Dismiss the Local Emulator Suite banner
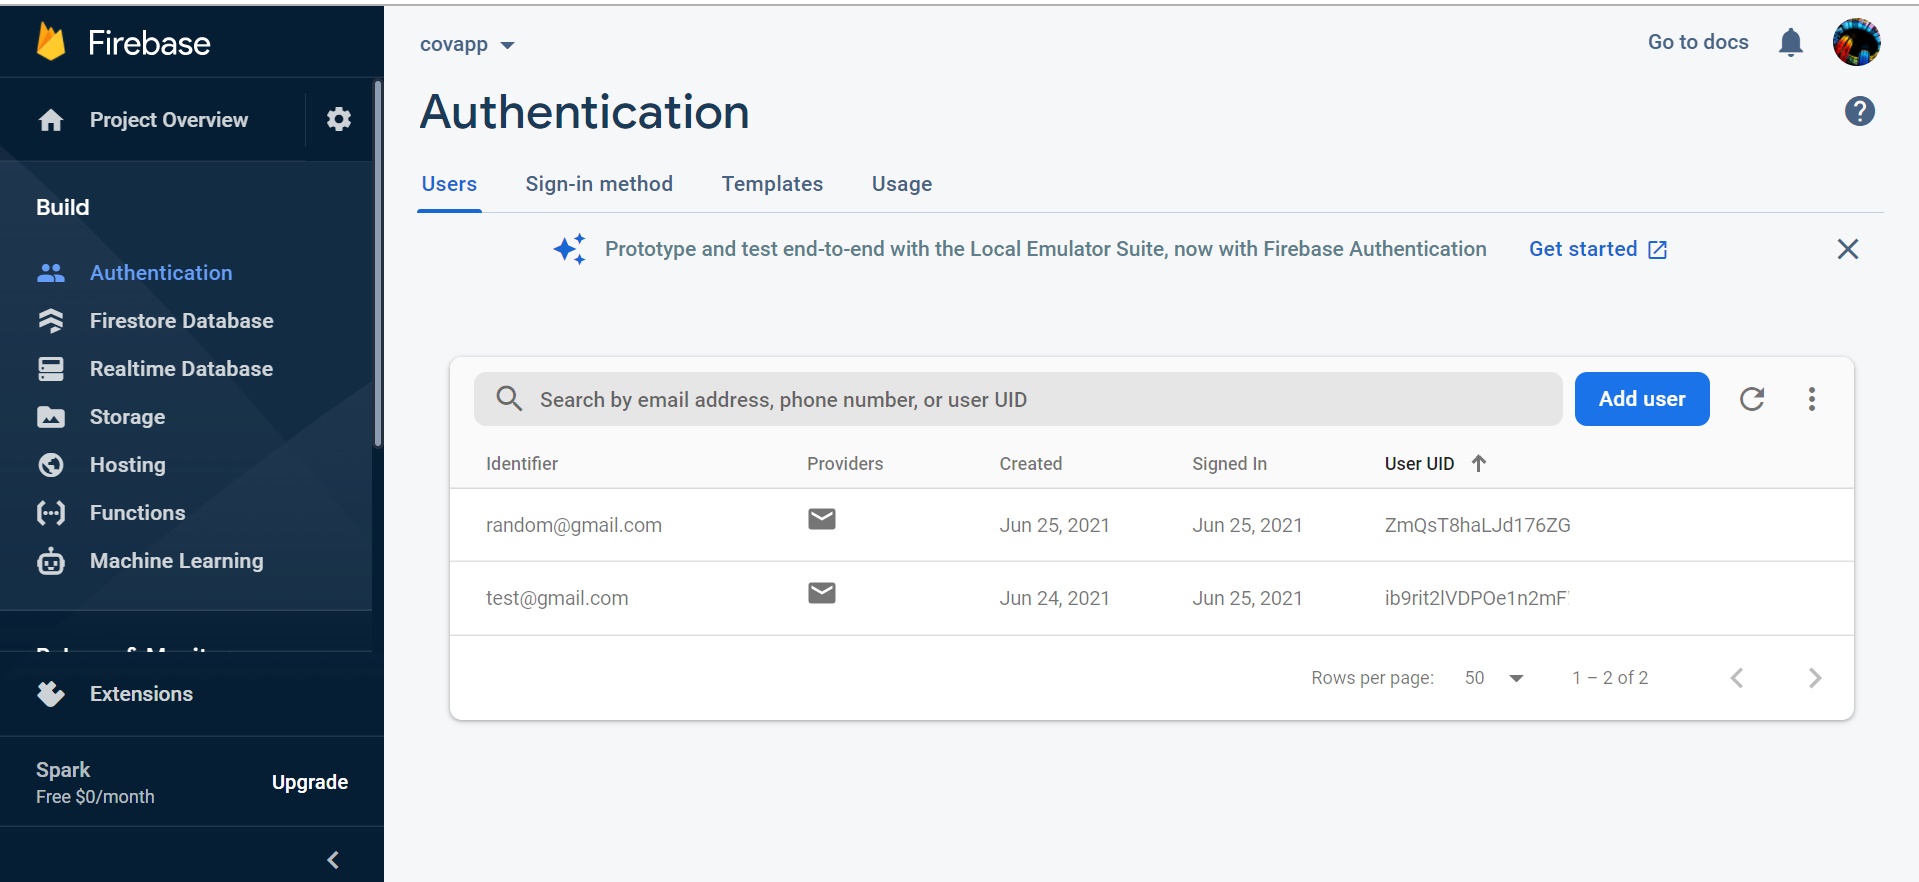 click(x=1847, y=249)
